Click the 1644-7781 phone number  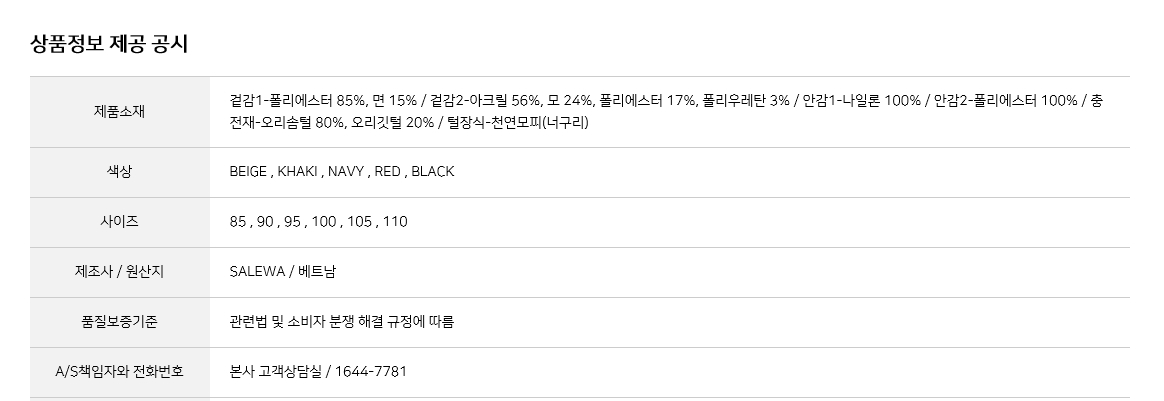tap(372, 372)
